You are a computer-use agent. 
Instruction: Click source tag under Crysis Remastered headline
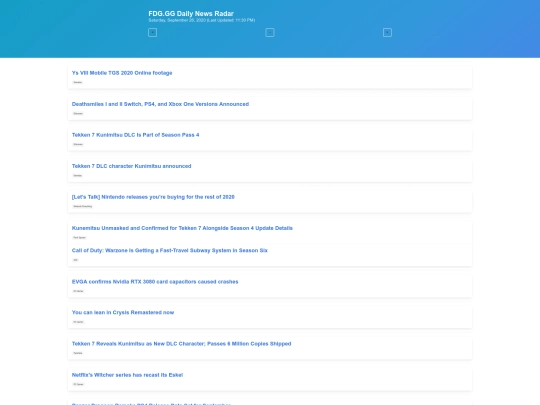[78, 322]
